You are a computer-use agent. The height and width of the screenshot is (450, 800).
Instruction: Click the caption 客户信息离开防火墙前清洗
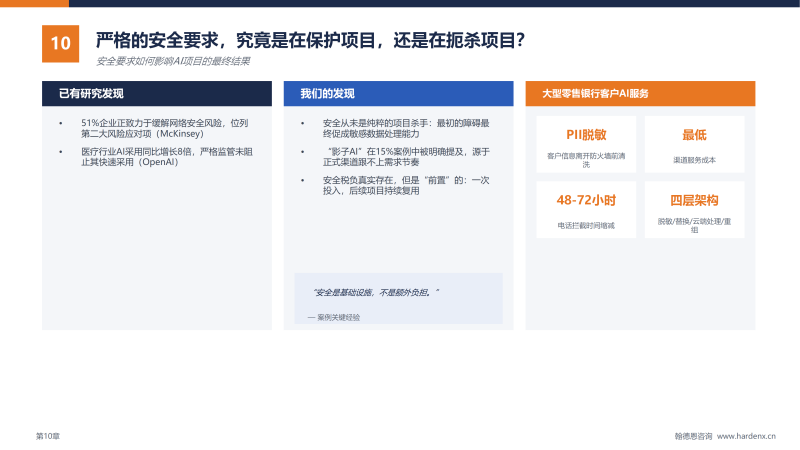pyautogui.click(x=586, y=160)
